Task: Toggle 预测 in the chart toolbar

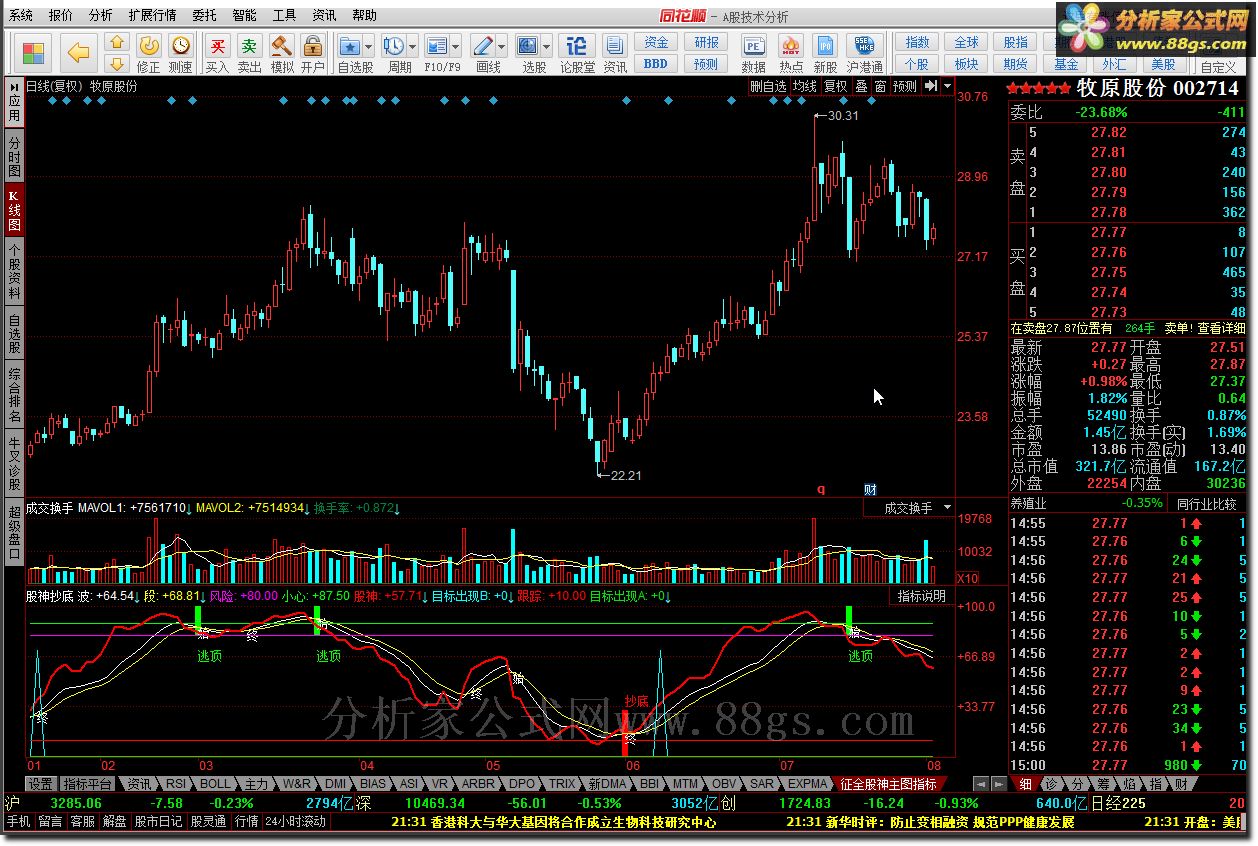Action: [x=906, y=86]
